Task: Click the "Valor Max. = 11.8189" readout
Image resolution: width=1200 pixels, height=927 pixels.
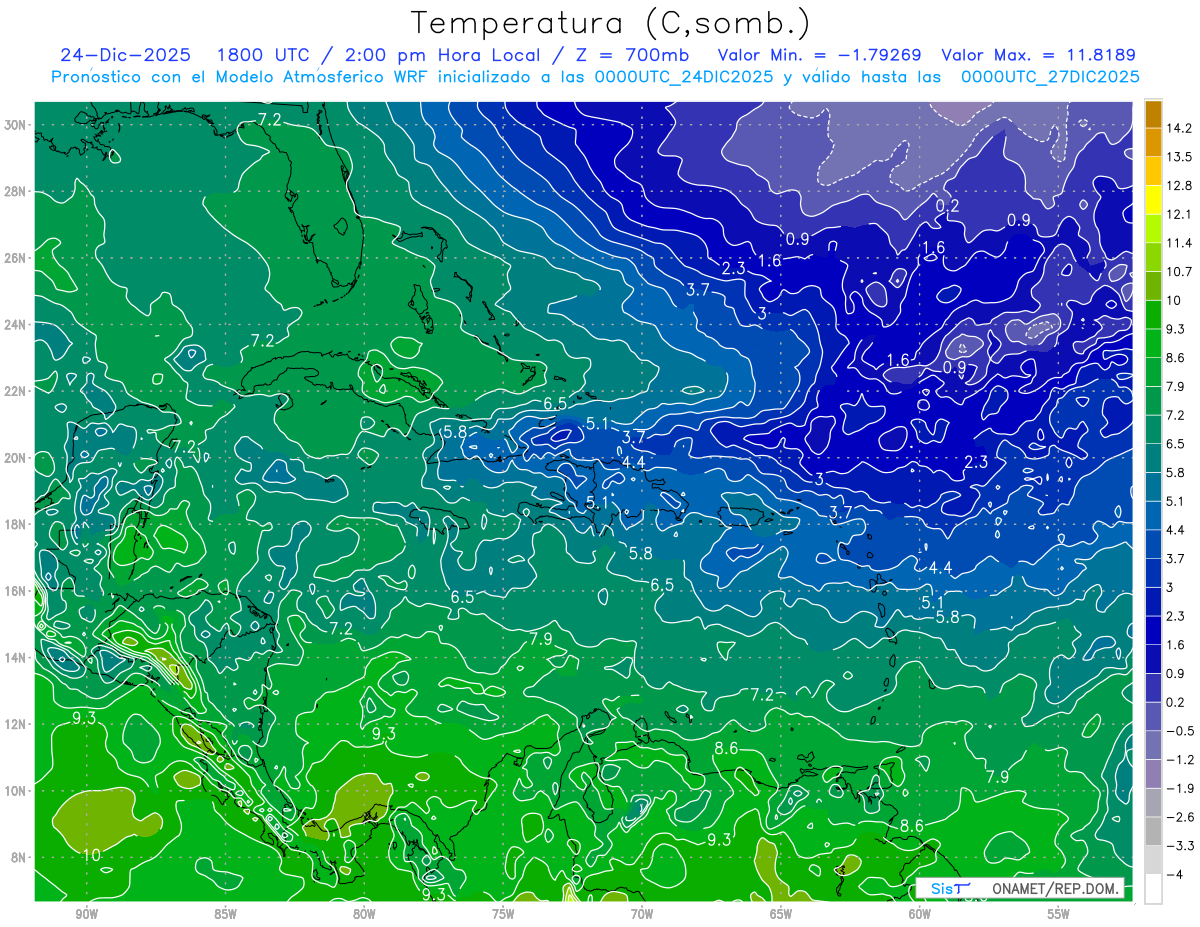Action: click(x=1039, y=55)
